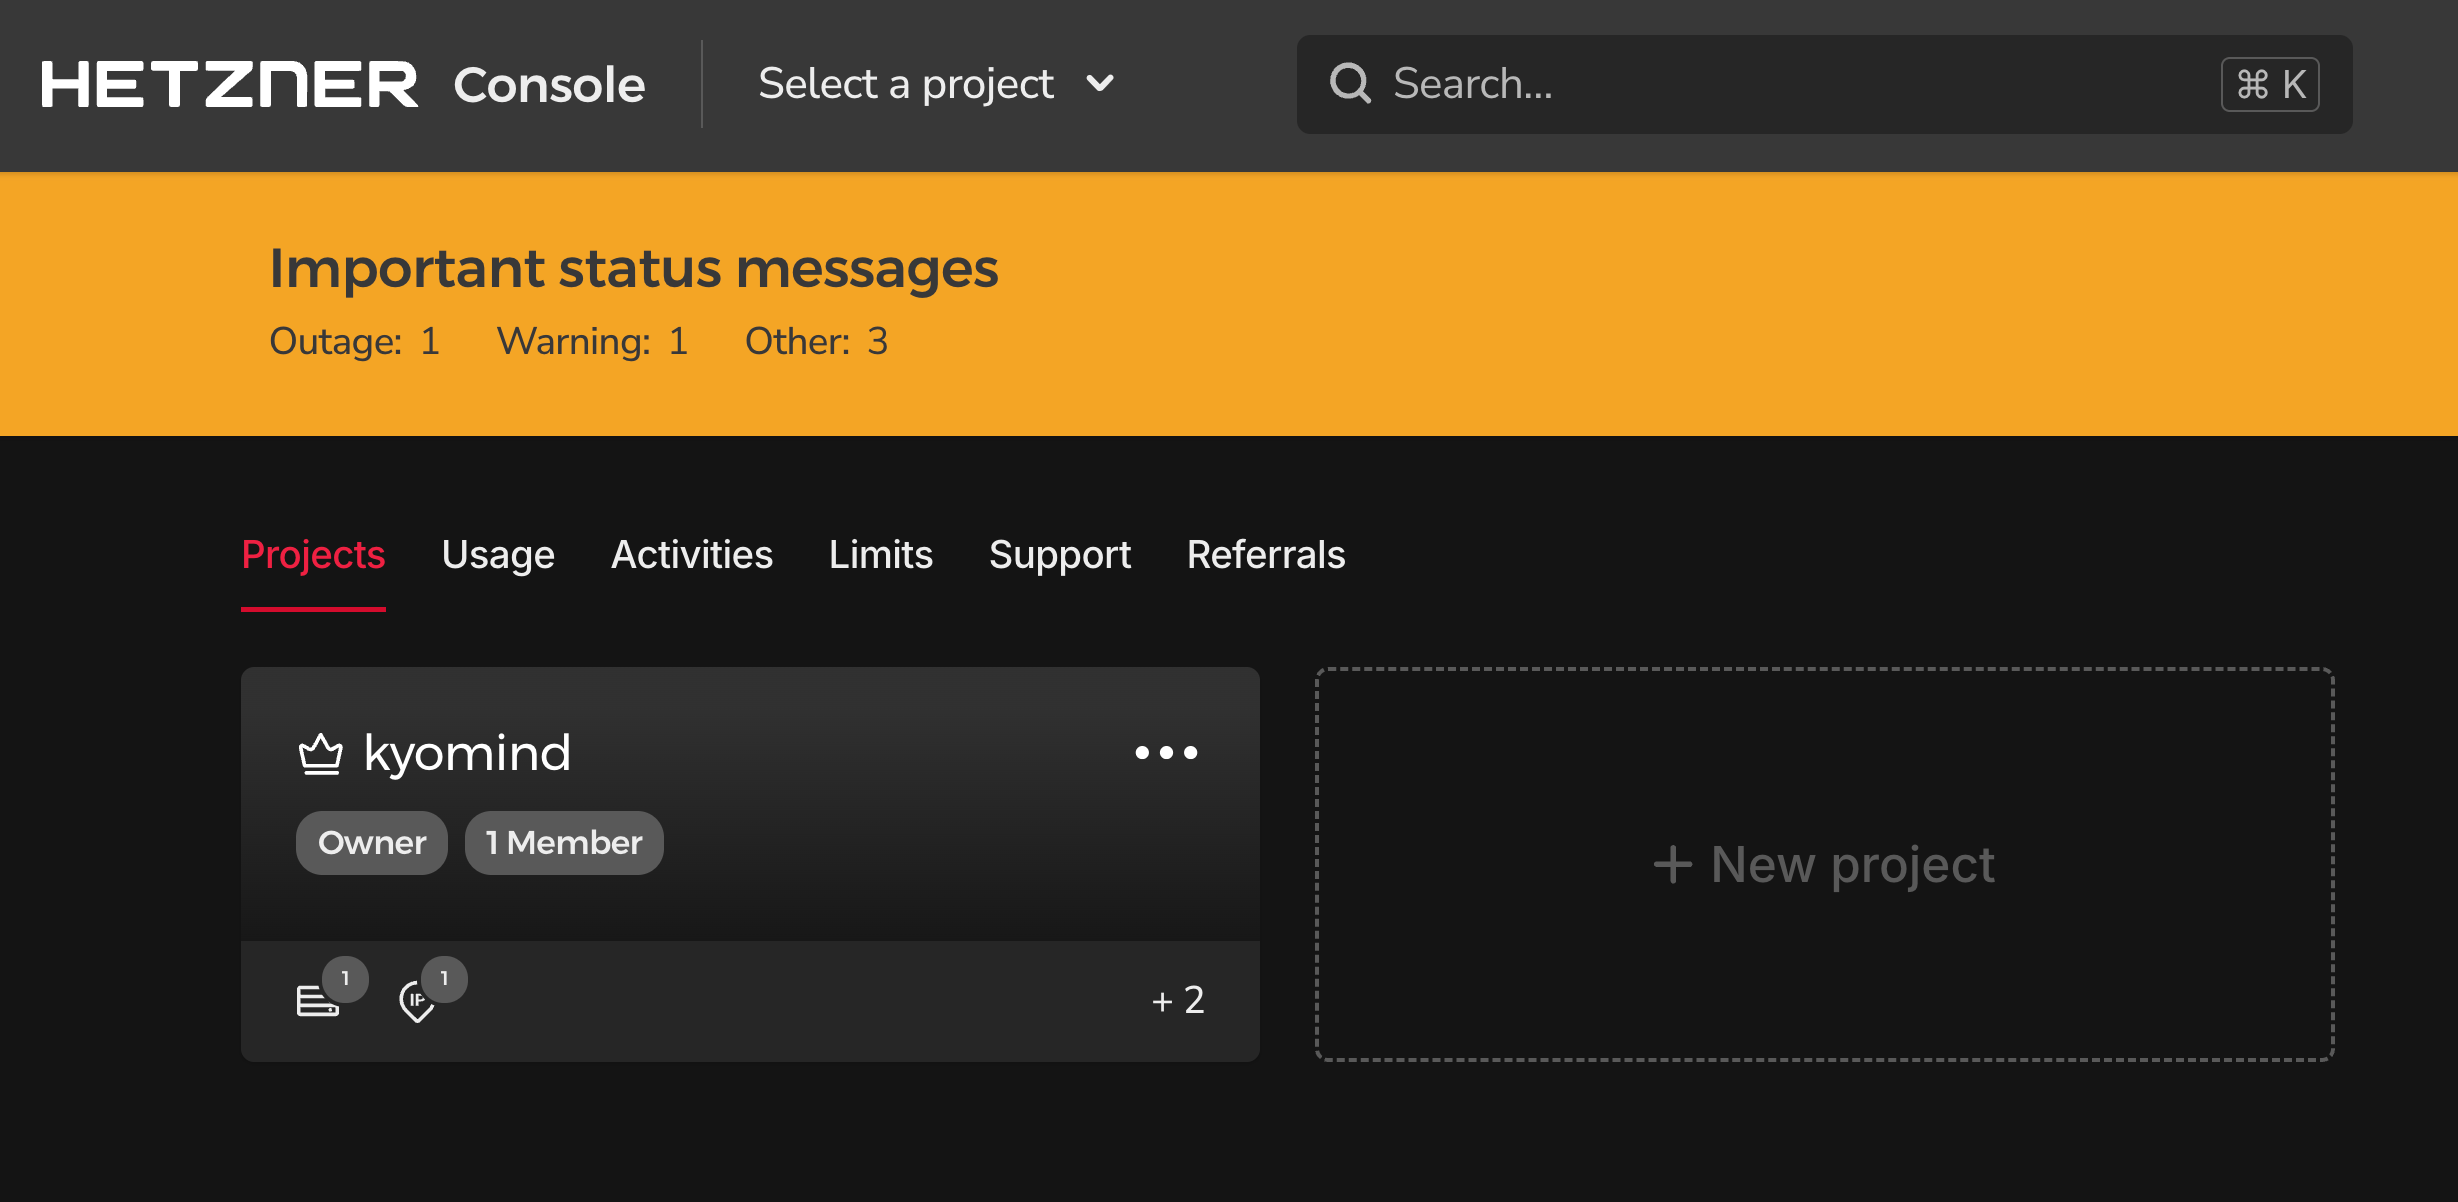The width and height of the screenshot is (2458, 1202).
Task: Click the Outage: 1 status count
Action: (355, 341)
